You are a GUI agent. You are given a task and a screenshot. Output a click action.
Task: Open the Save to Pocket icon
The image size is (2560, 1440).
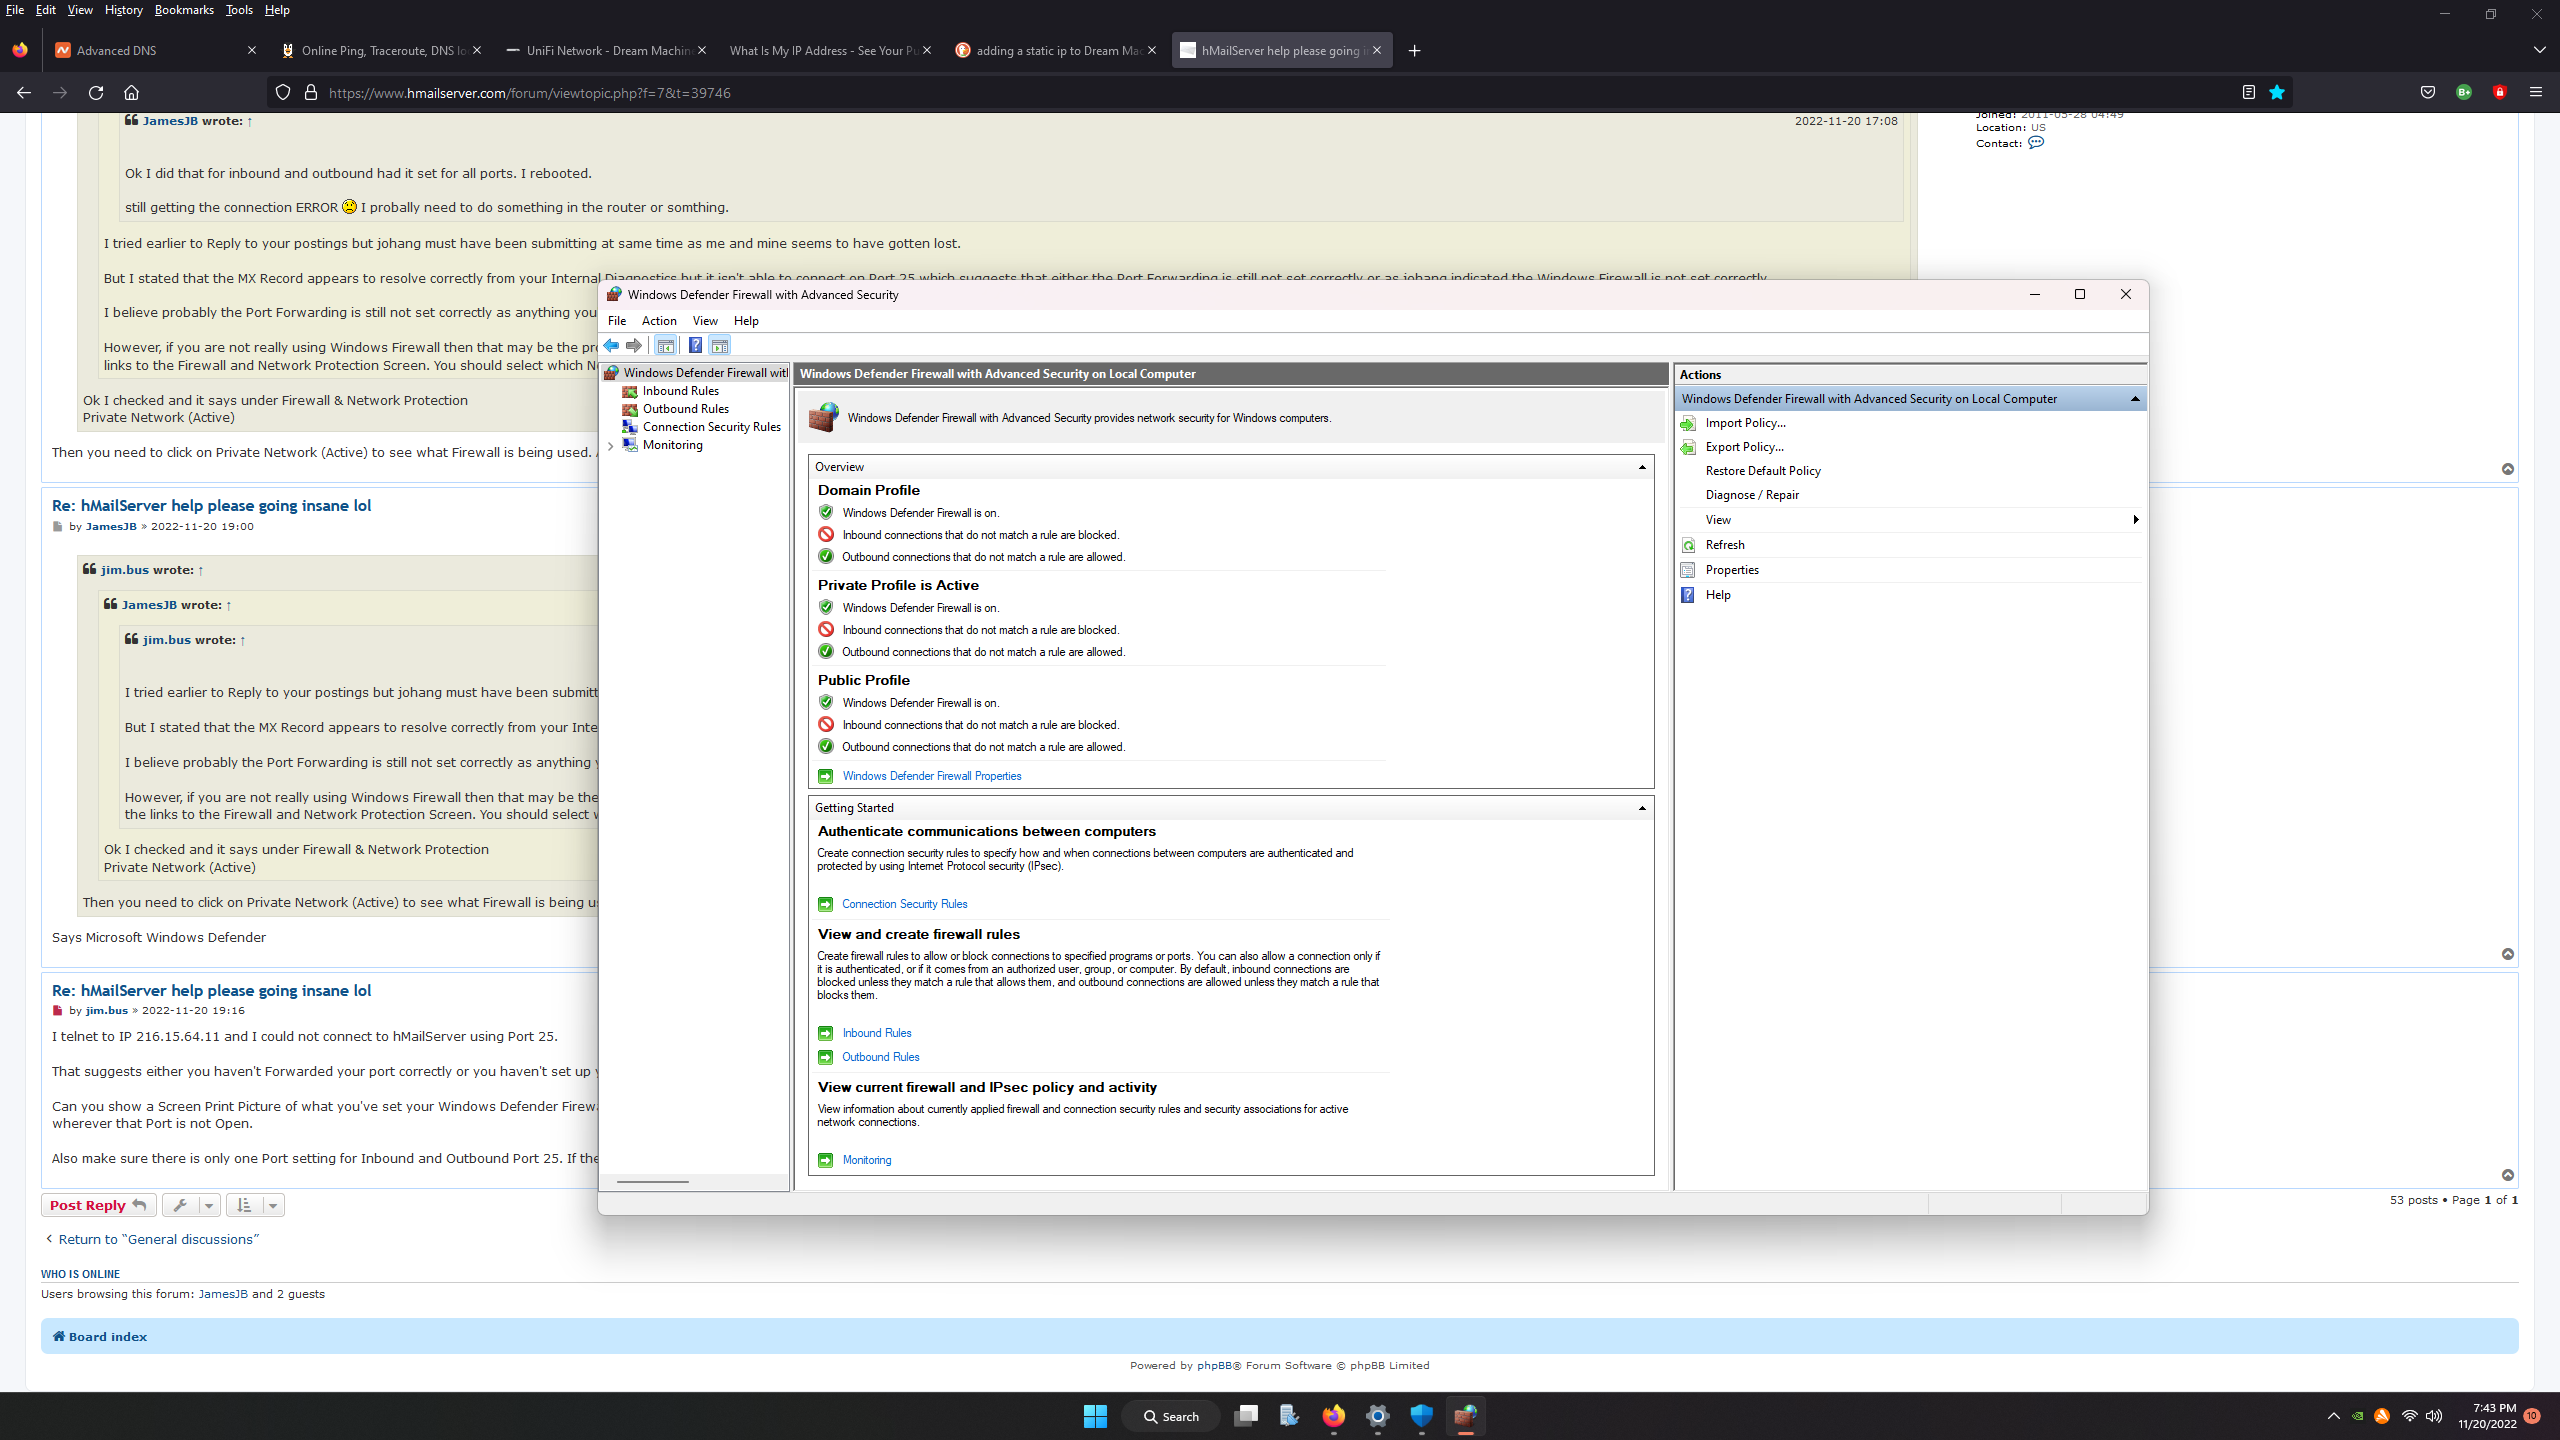(2428, 93)
